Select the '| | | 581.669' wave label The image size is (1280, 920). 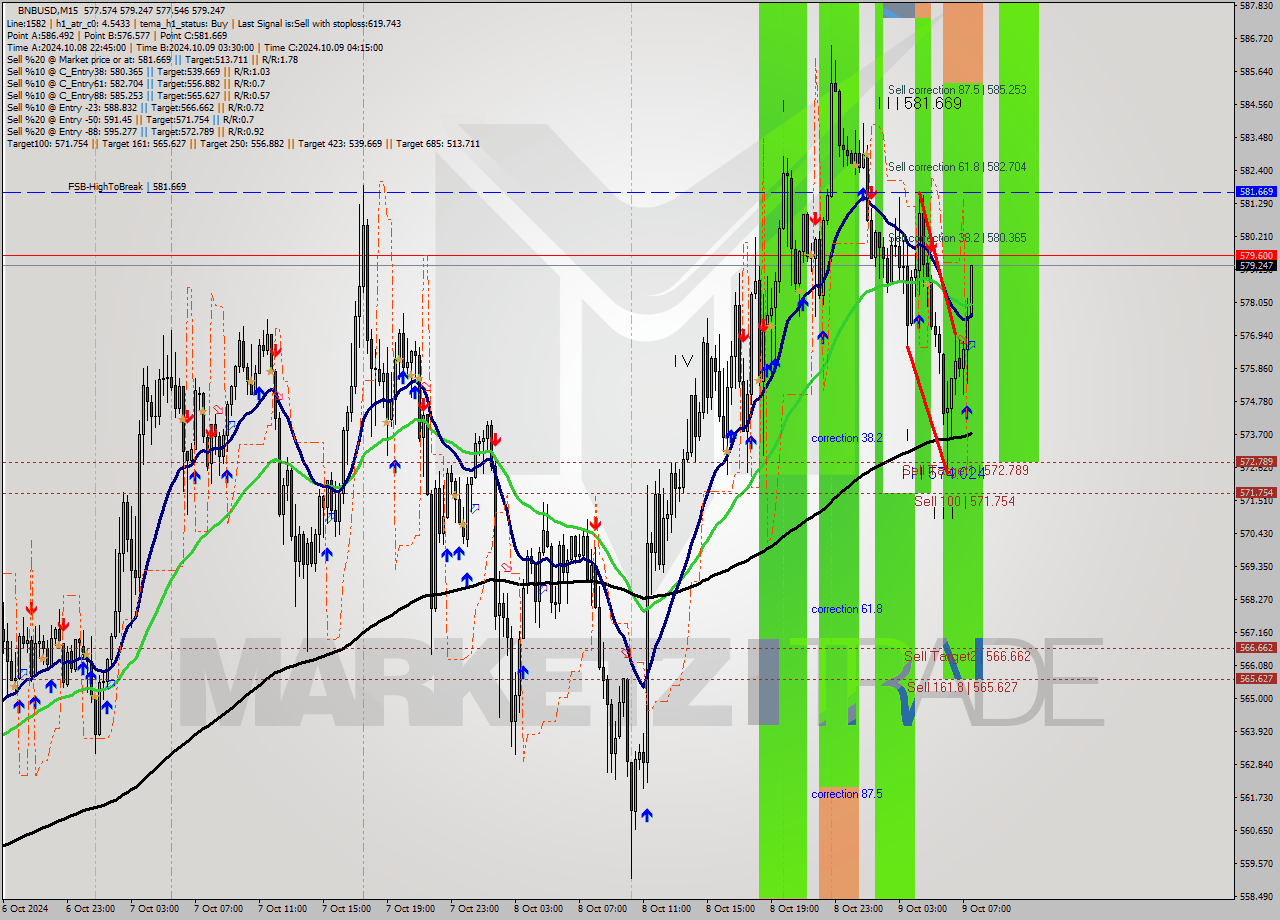click(x=920, y=103)
